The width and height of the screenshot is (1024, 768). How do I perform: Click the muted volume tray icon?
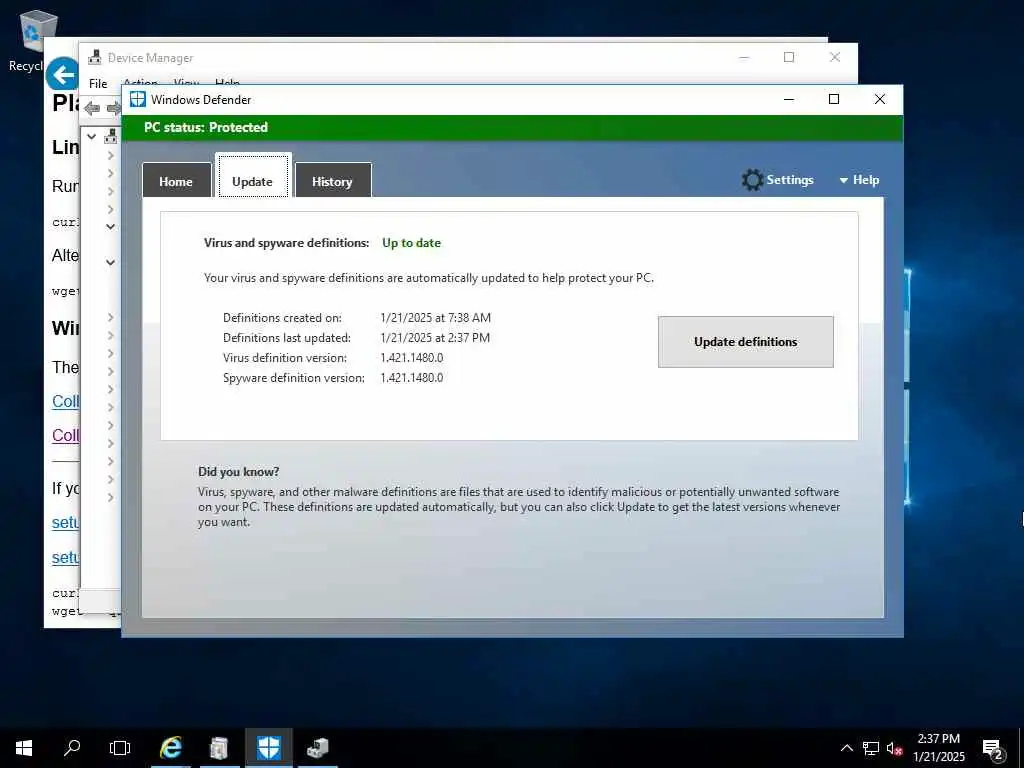[894, 748]
